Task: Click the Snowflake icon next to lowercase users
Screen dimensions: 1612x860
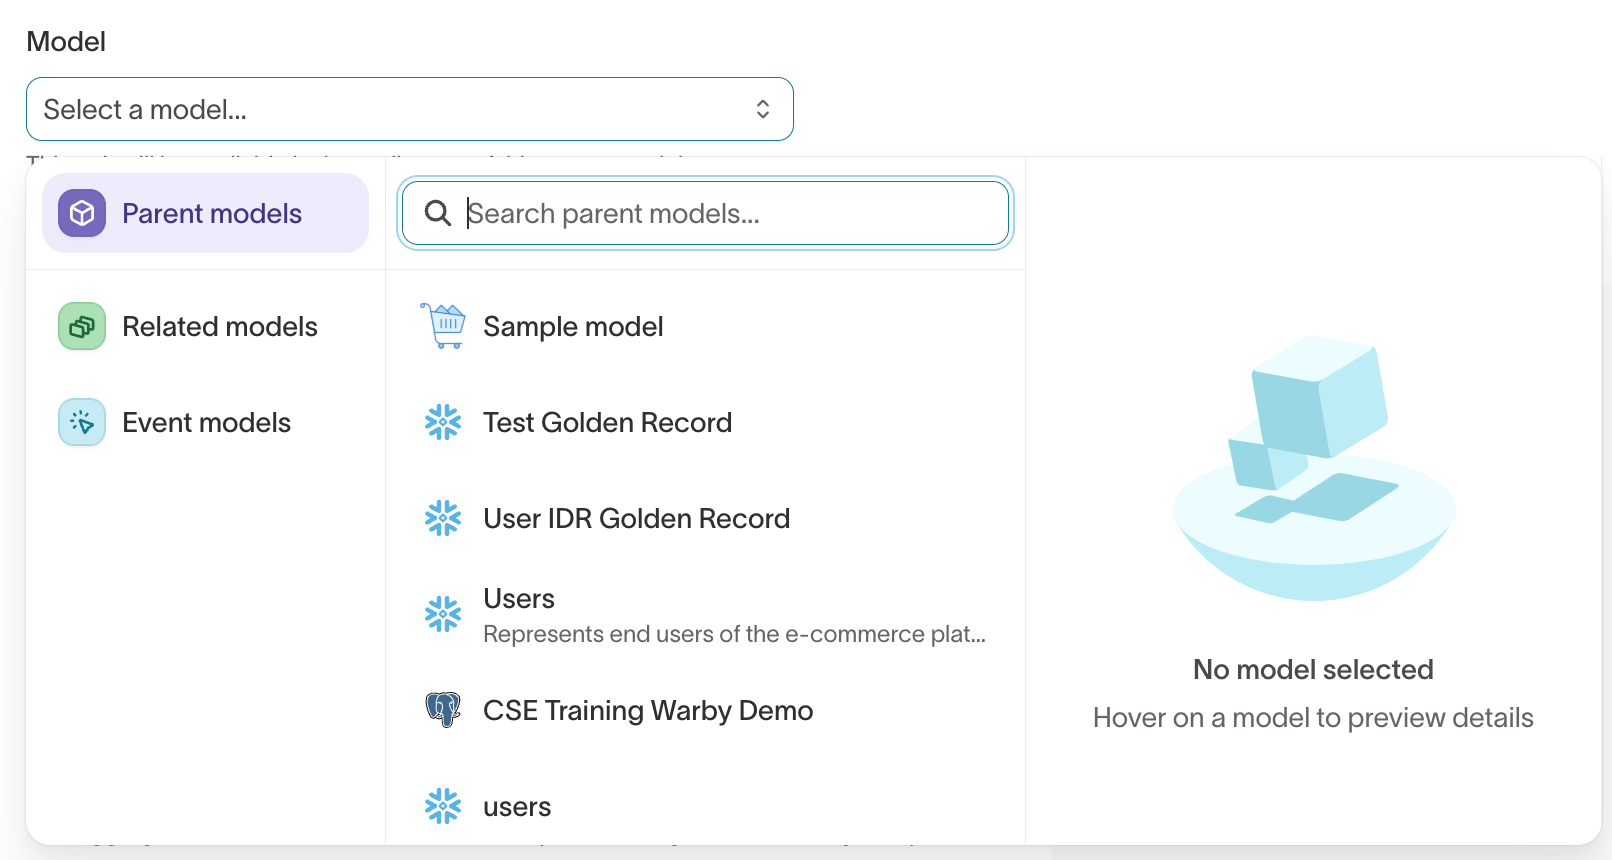Action: point(443,806)
